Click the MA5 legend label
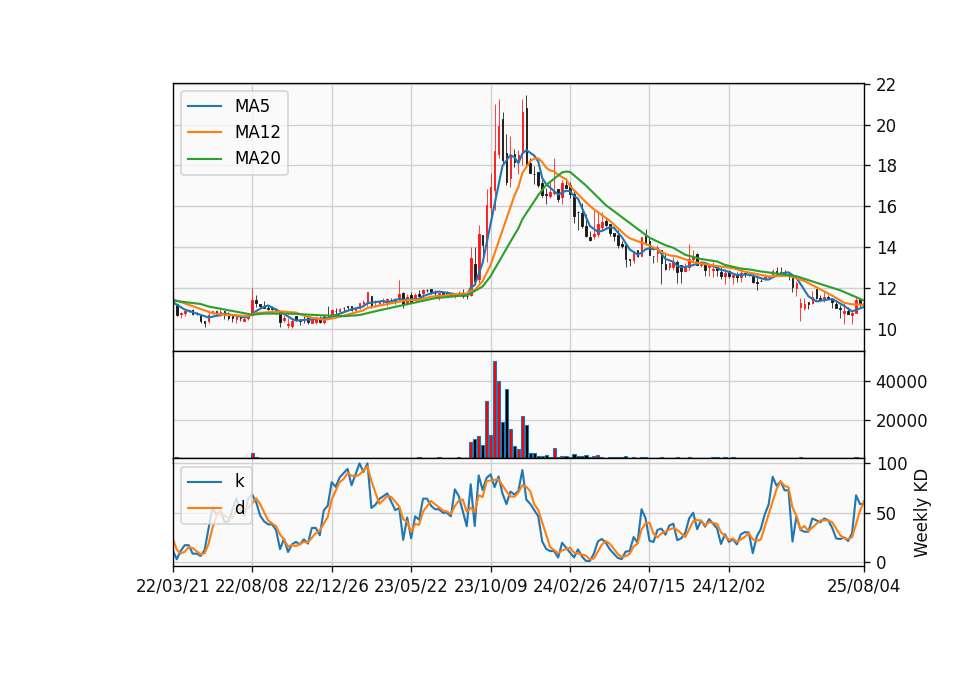This screenshot has width=960, height=690. tap(252, 106)
